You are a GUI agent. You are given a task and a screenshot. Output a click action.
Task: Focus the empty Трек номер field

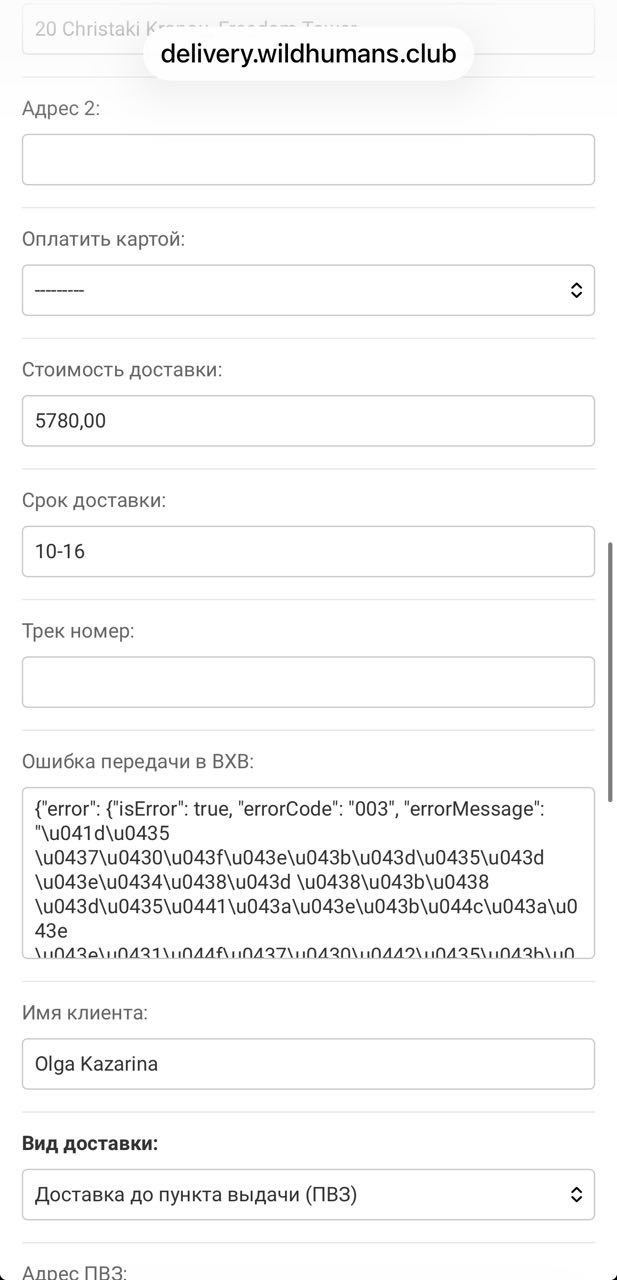point(308,682)
